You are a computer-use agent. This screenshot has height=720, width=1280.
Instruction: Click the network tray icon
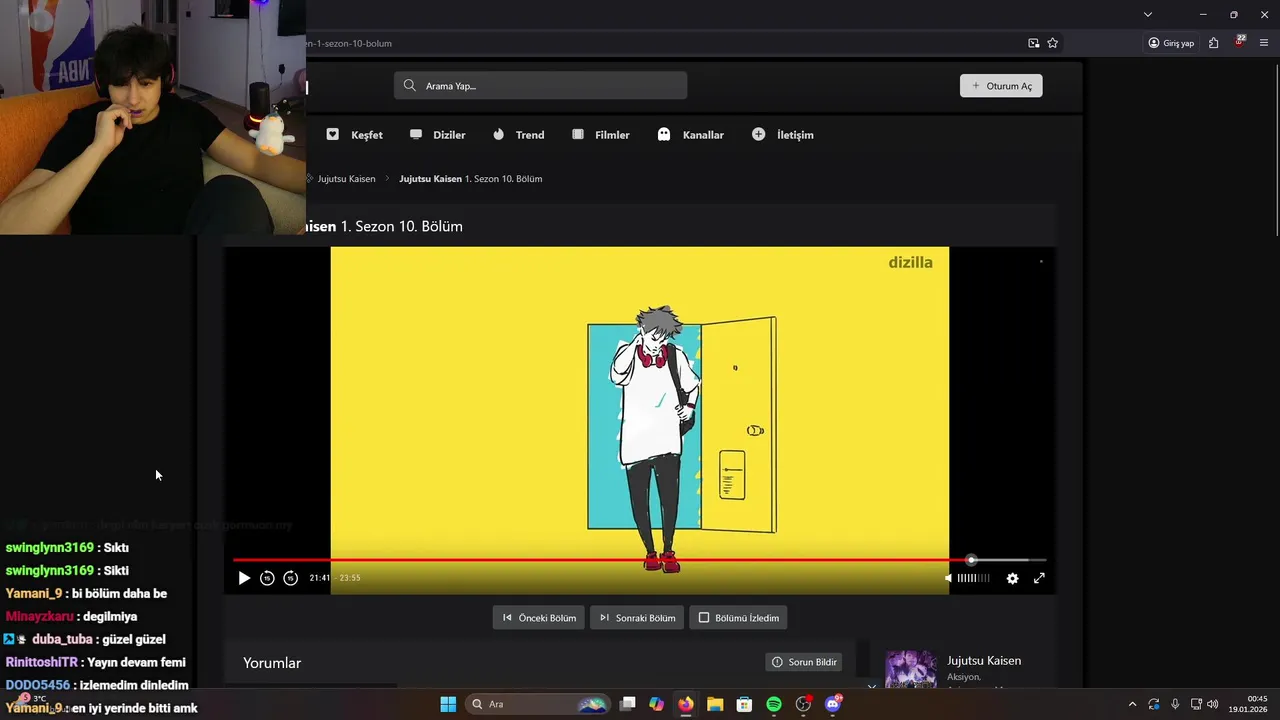[x=1196, y=704]
